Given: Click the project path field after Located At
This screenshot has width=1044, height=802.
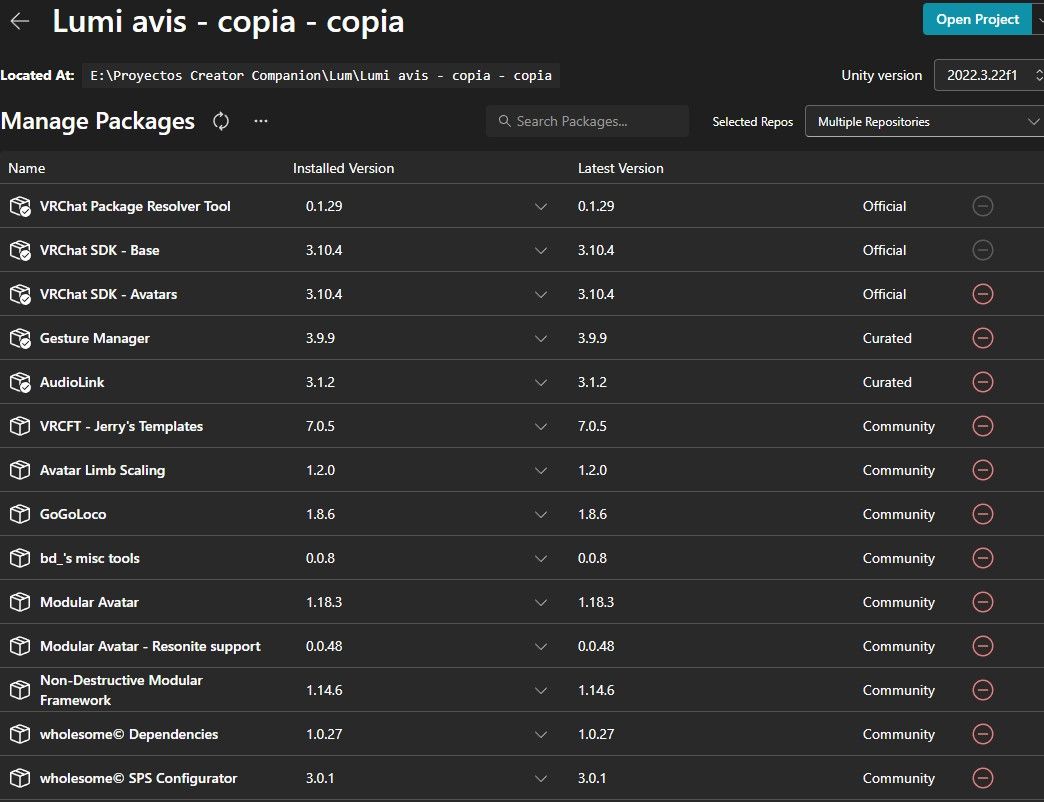Looking at the screenshot, I should coord(321,75).
